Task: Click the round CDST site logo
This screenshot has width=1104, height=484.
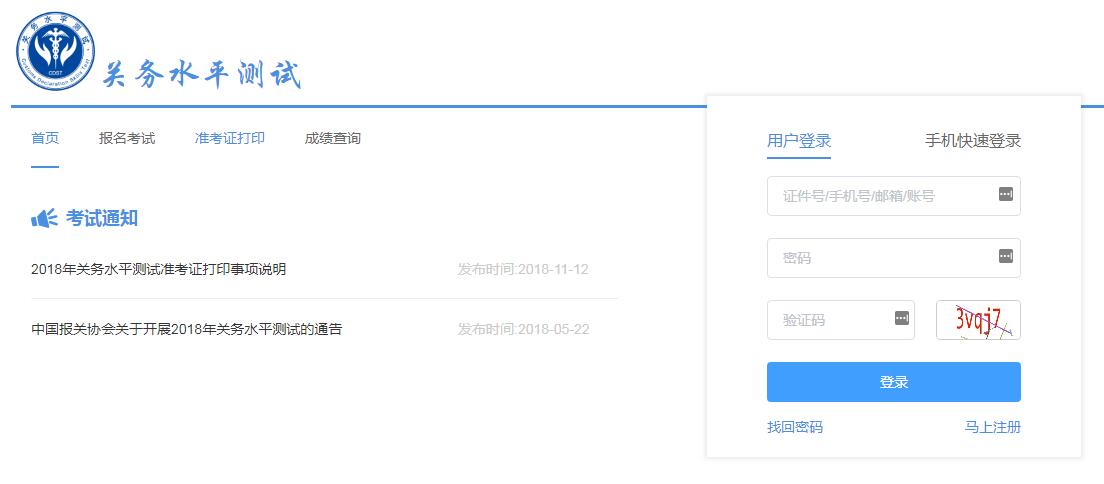Action: tap(55, 51)
